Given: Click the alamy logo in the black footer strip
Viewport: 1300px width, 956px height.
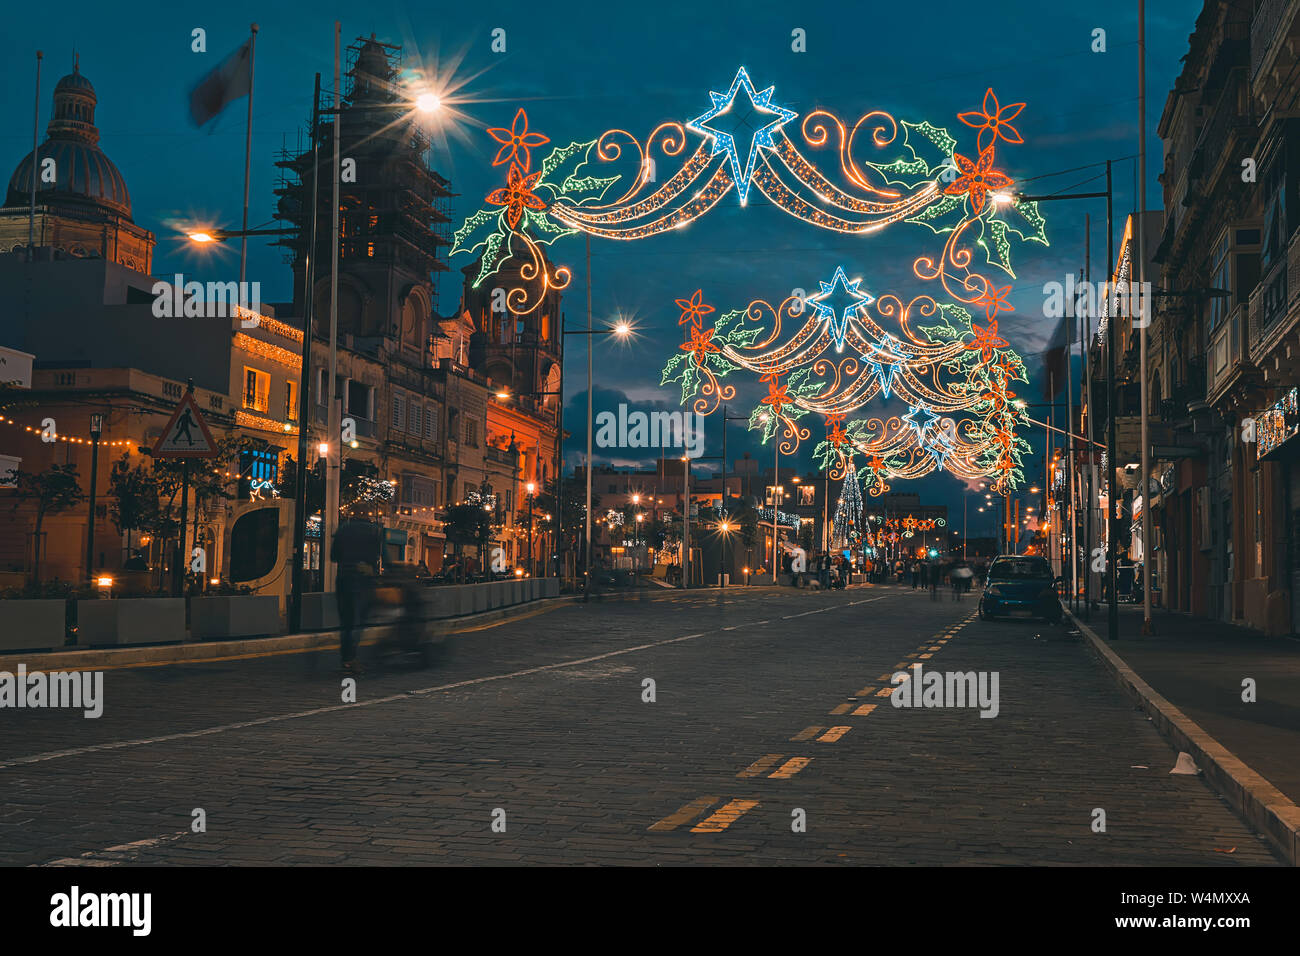Looking at the screenshot, I should click(x=101, y=911).
